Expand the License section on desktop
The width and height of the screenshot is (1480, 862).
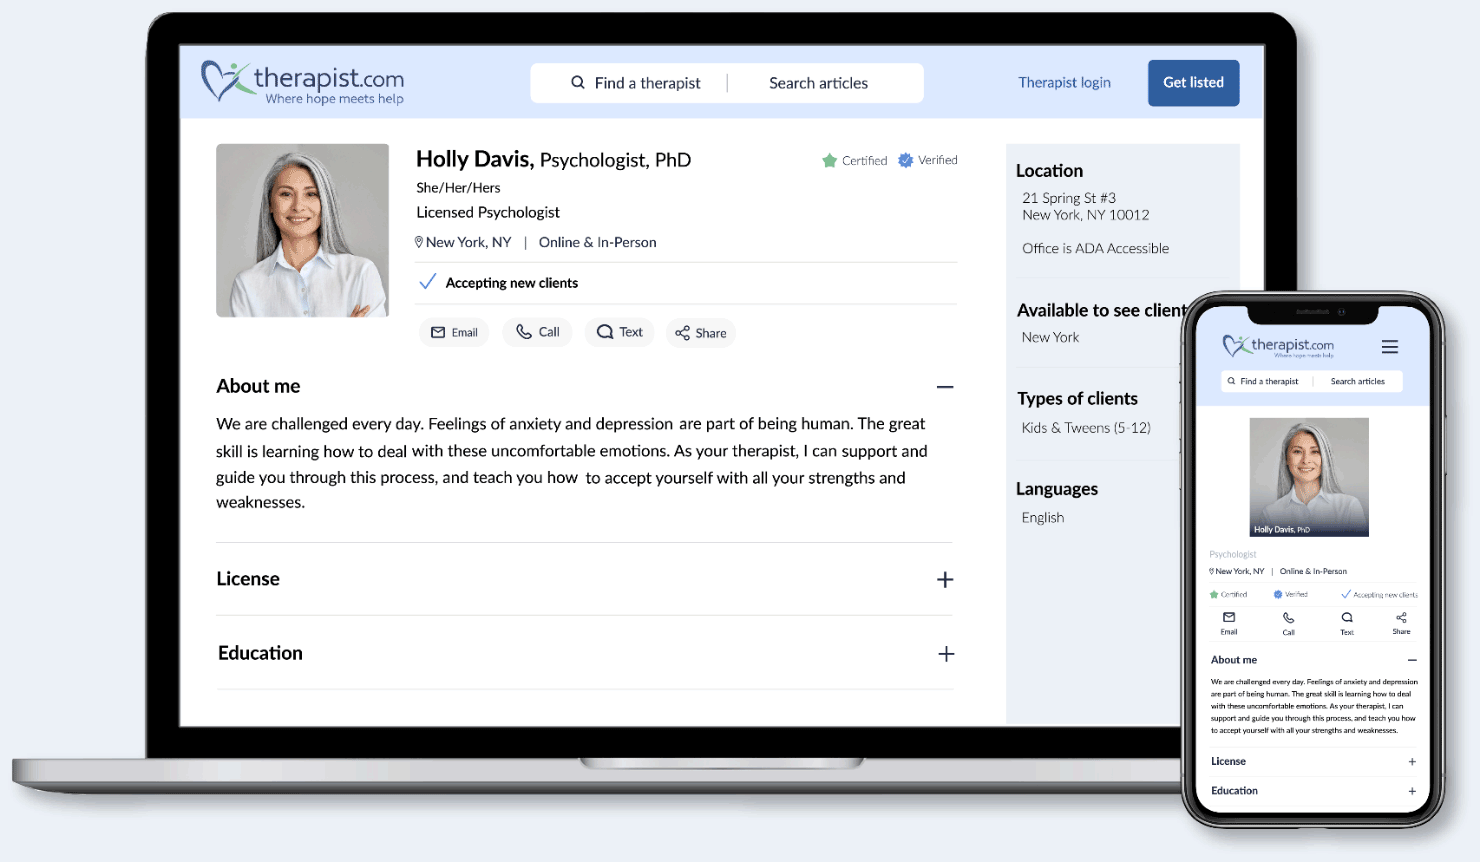click(945, 580)
